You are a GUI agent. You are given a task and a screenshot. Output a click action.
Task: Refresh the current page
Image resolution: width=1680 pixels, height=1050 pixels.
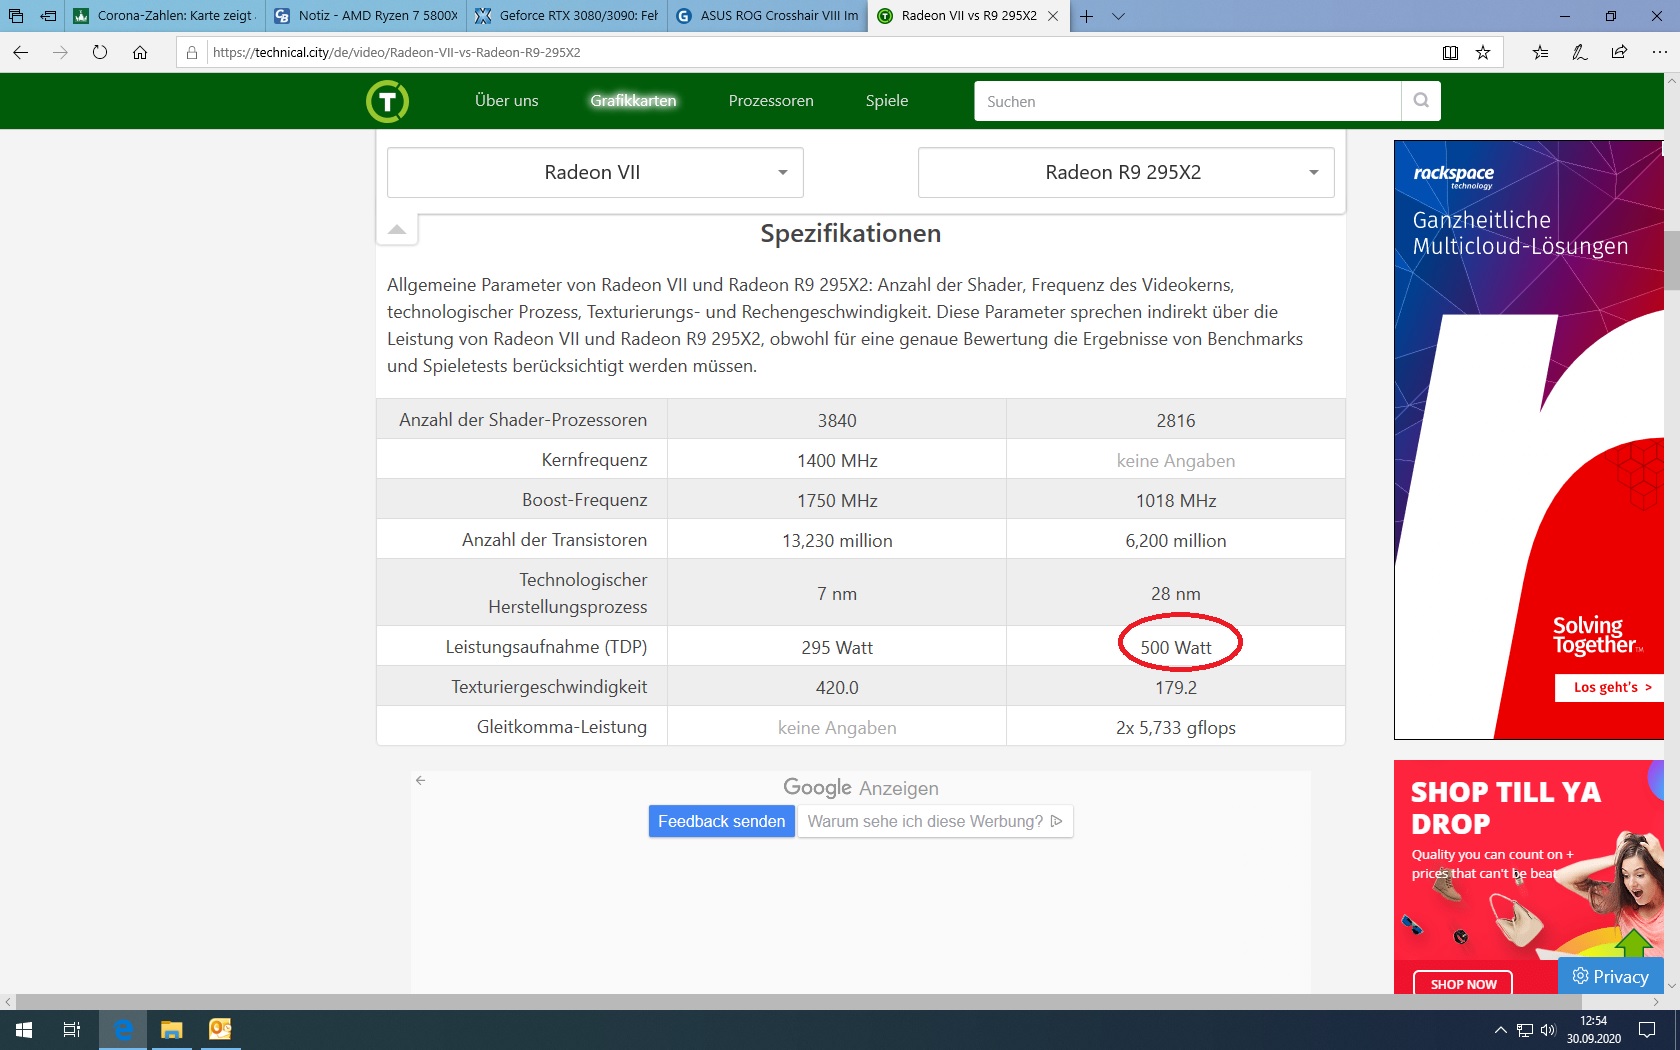tap(100, 52)
